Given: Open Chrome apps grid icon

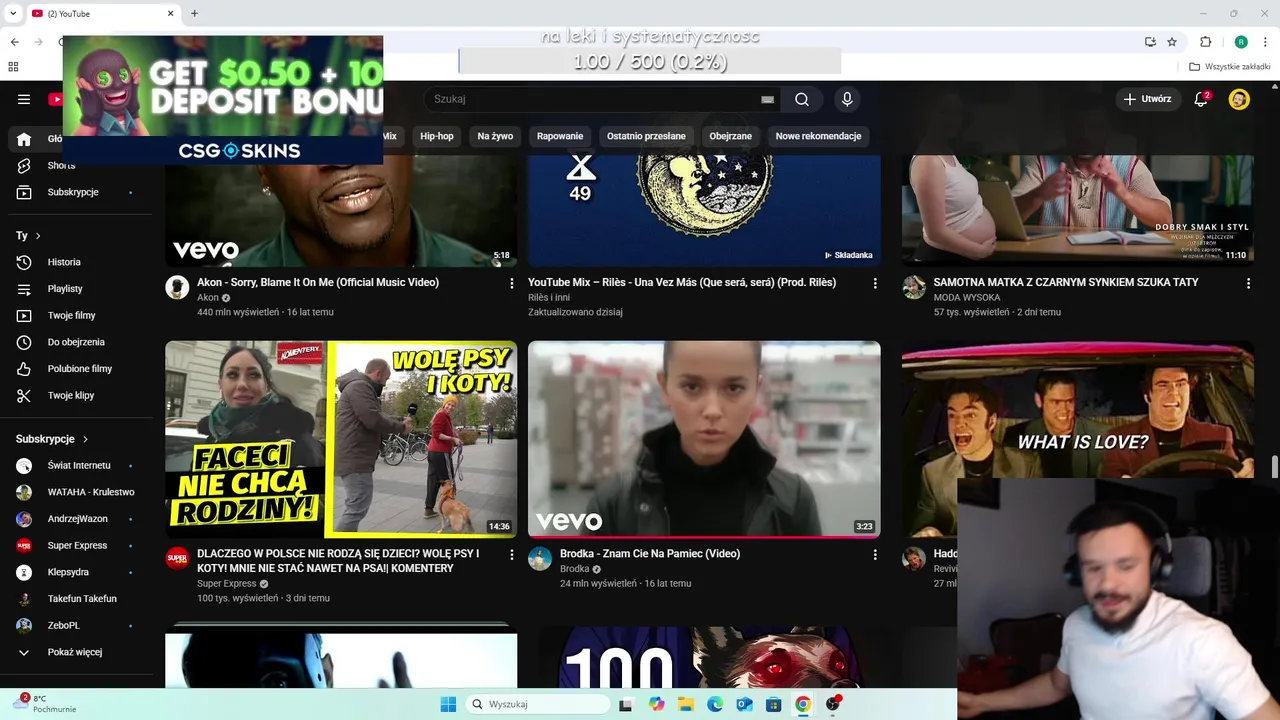Looking at the screenshot, I should pos(13,67).
